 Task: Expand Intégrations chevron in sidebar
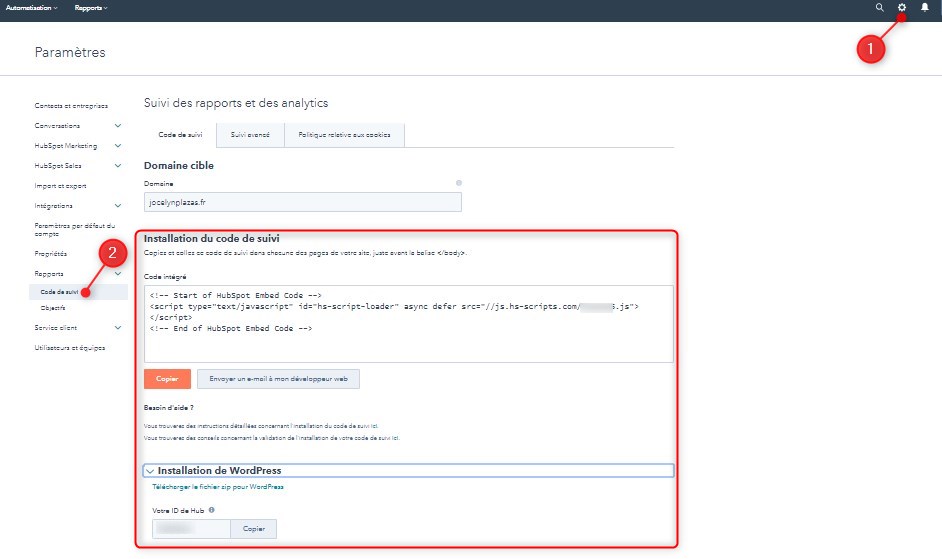(x=118, y=206)
